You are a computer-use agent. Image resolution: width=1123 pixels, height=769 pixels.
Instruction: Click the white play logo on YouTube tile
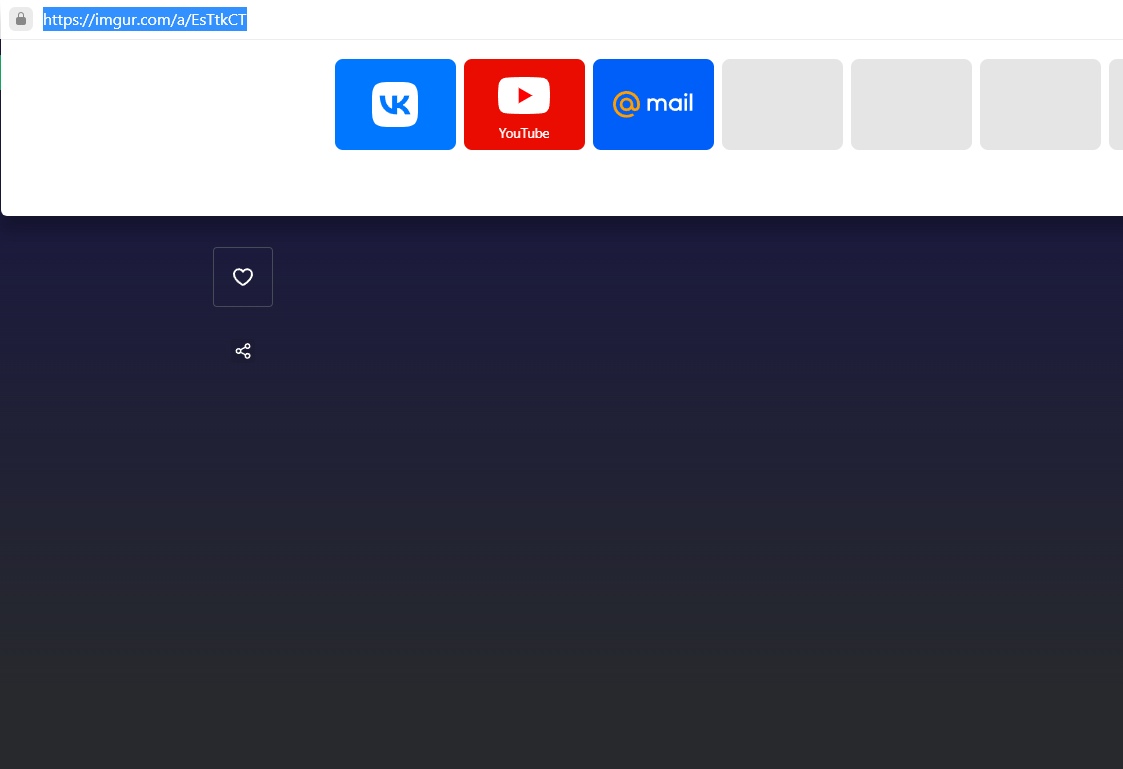coord(524,96)
